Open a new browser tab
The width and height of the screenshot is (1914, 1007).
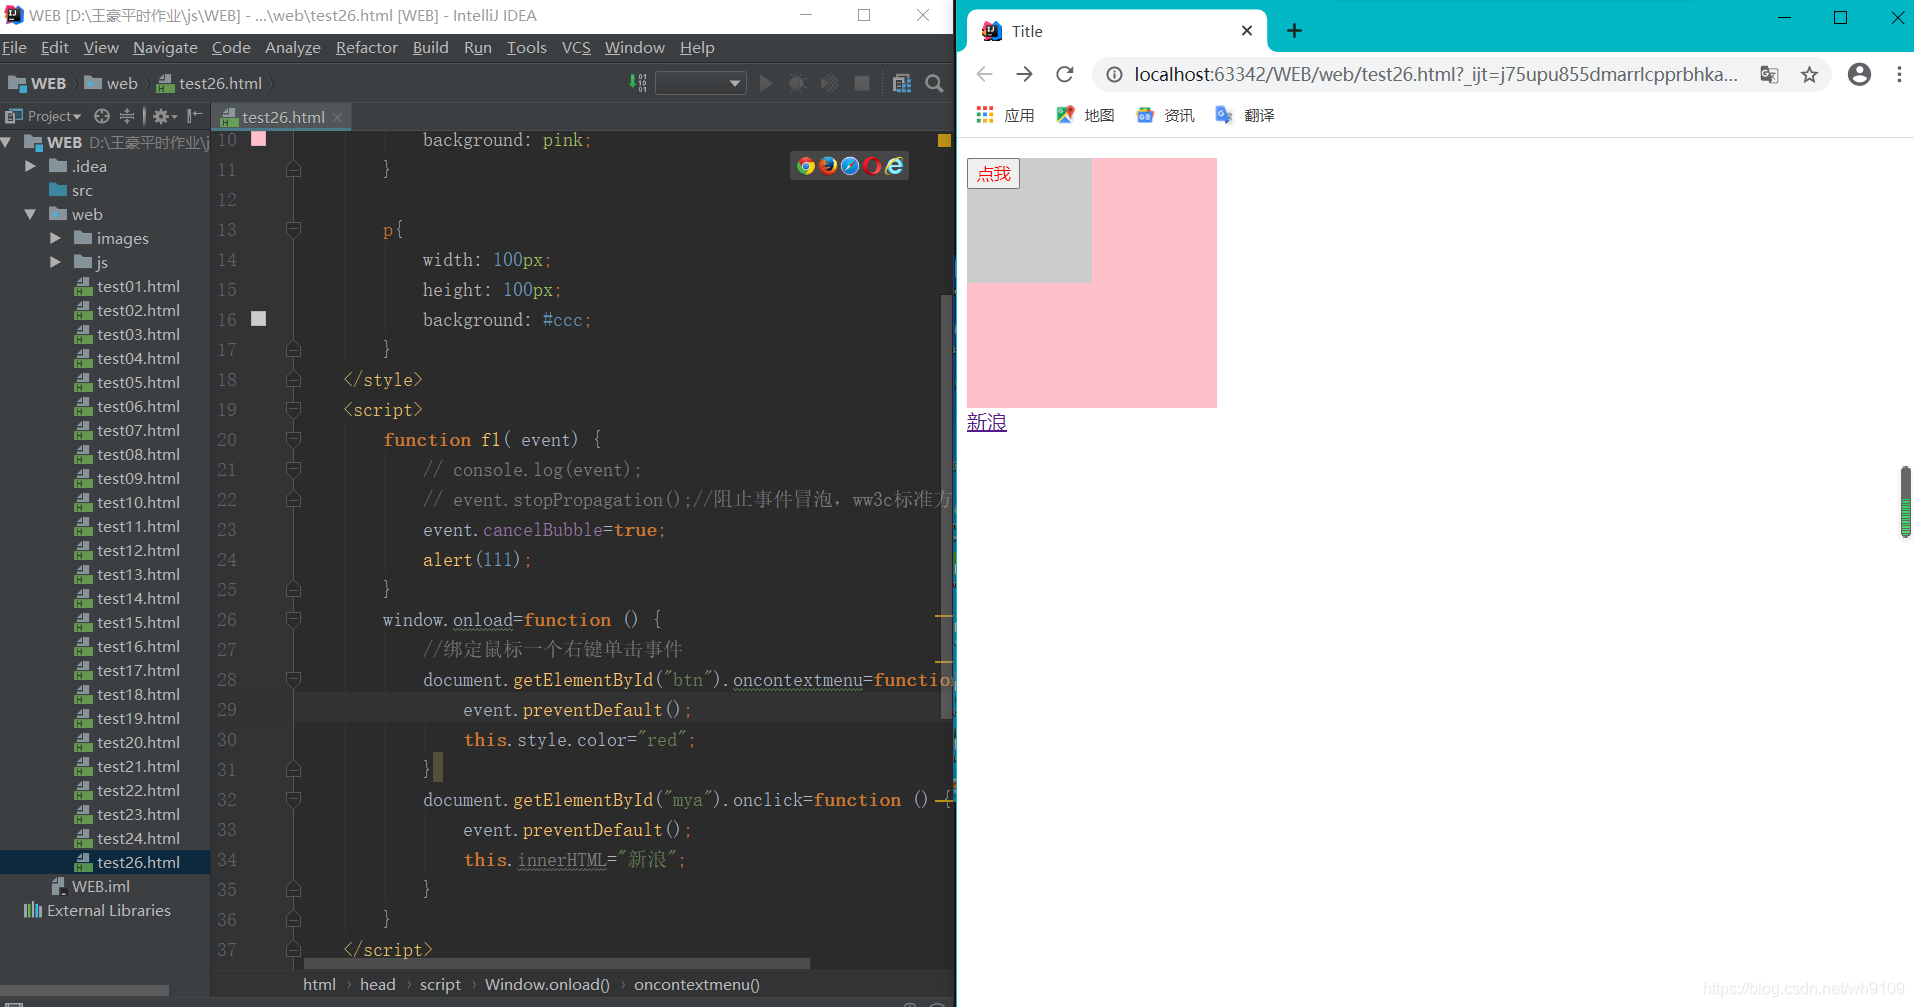point(1294,31)
